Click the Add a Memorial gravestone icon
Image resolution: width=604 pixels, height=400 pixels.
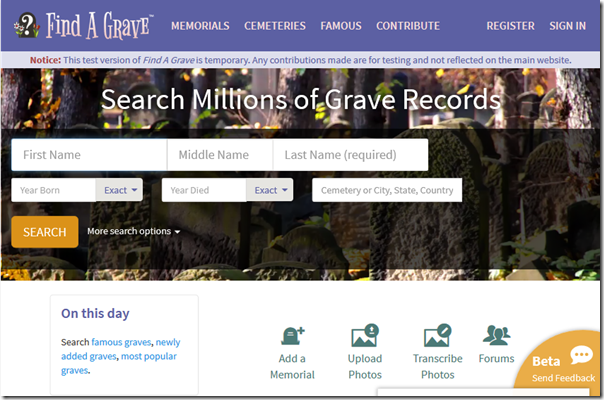coord(293,336)
